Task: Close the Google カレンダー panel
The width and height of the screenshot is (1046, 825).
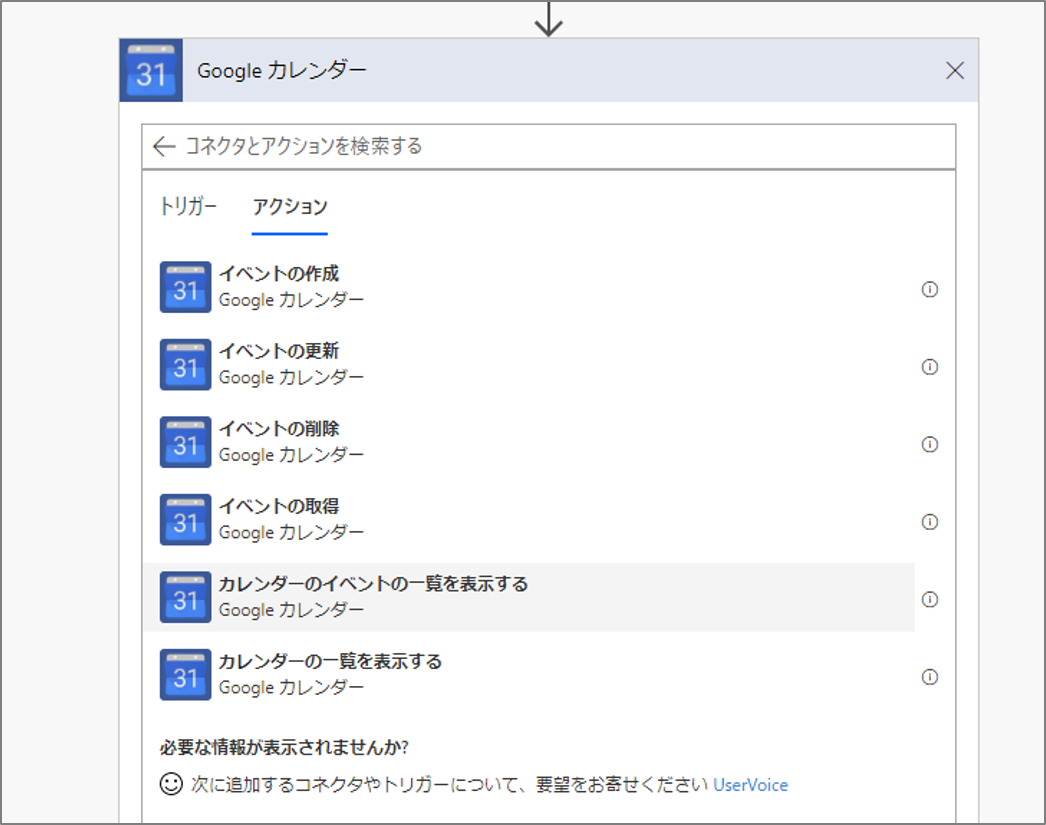Action: click(955, 71)
